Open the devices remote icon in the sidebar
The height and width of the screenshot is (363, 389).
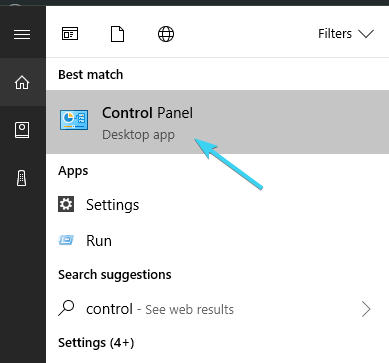22,178
